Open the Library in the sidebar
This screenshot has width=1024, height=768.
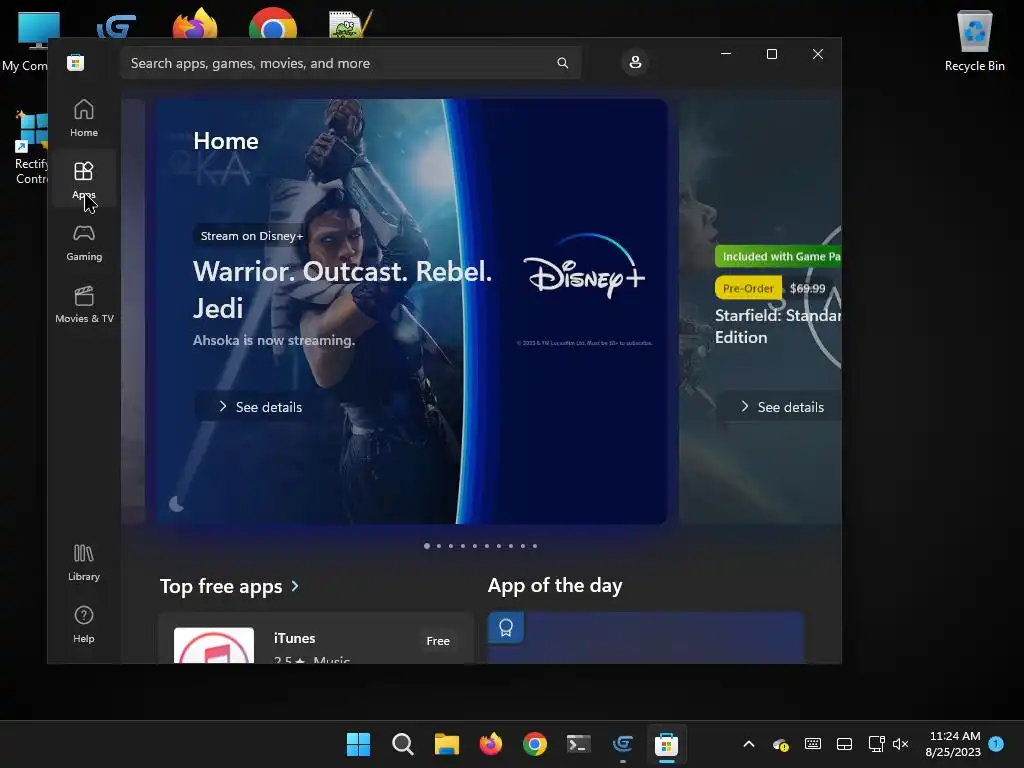click(84, 562)
